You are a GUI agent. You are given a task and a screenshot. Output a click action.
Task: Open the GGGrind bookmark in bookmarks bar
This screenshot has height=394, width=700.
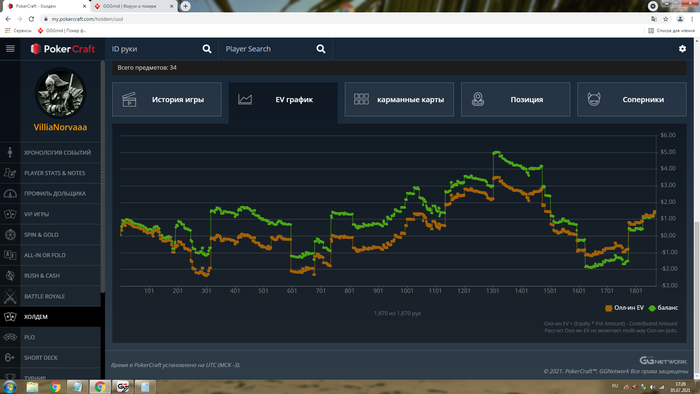[62, 31]
